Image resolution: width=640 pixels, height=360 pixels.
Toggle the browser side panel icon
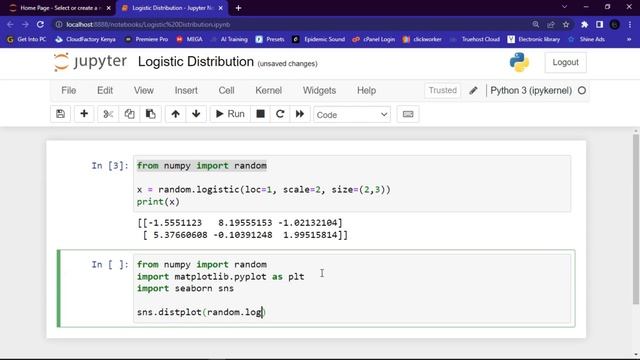point(599,24)
